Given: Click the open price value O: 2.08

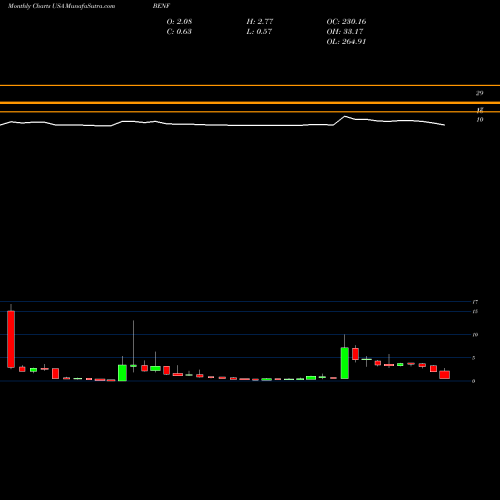Looking at the screenshot, I should [x=179, y=22].
